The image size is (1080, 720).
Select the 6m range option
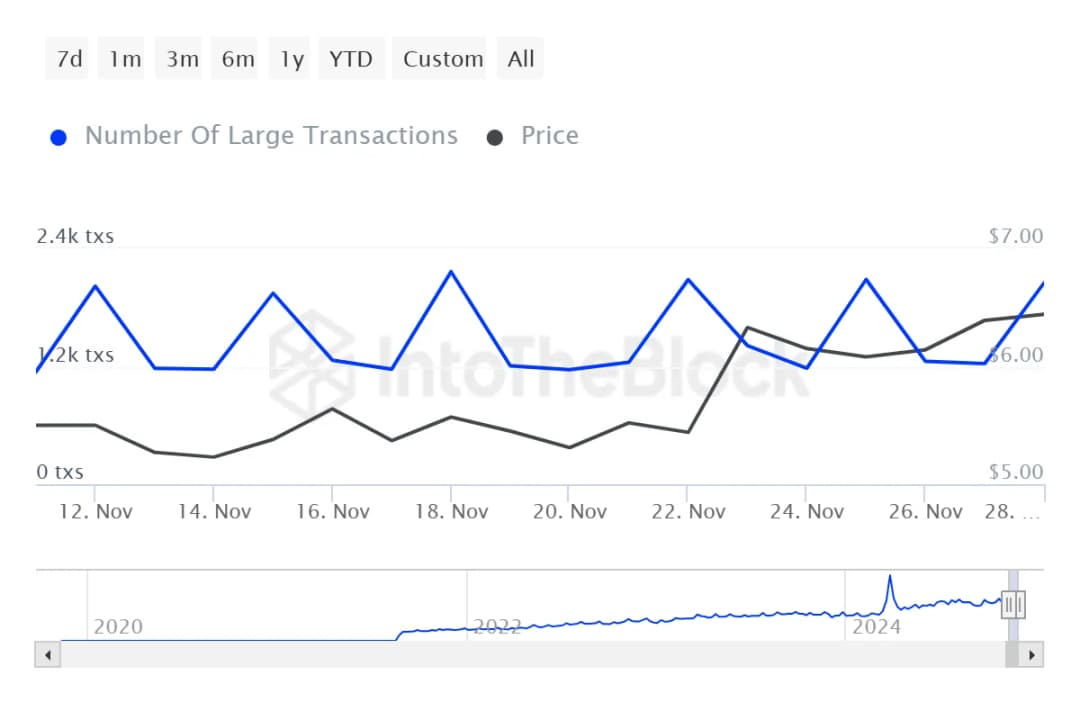[x=238, y=59]
